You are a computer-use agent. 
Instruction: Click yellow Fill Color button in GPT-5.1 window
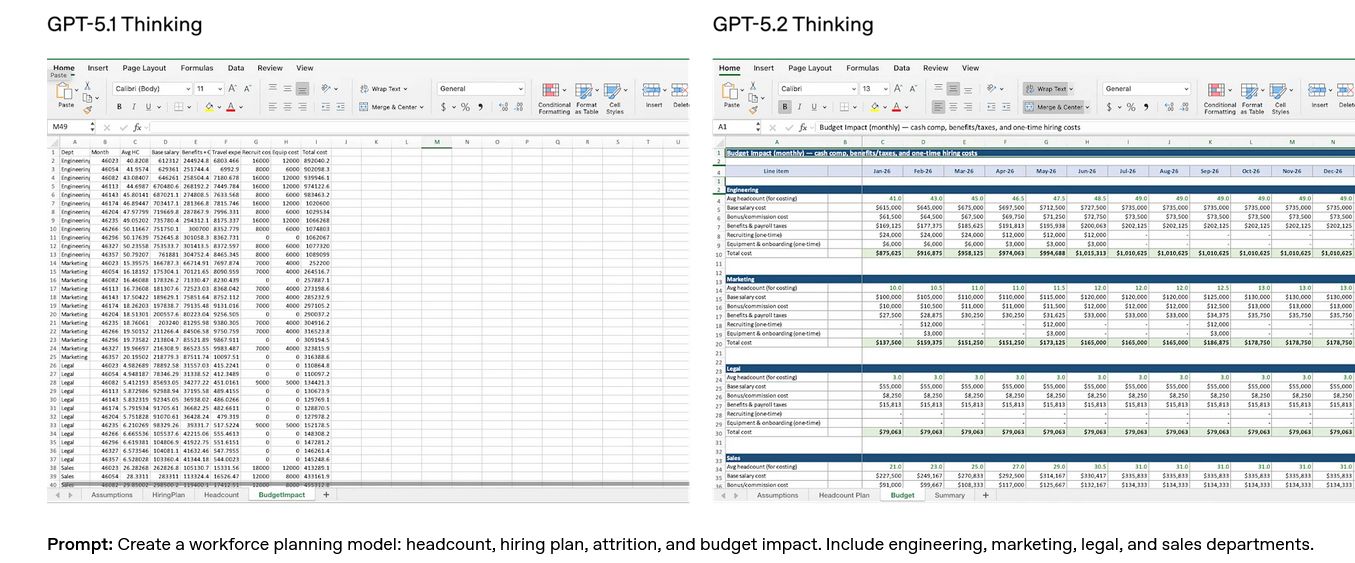[x=212, y=107]
